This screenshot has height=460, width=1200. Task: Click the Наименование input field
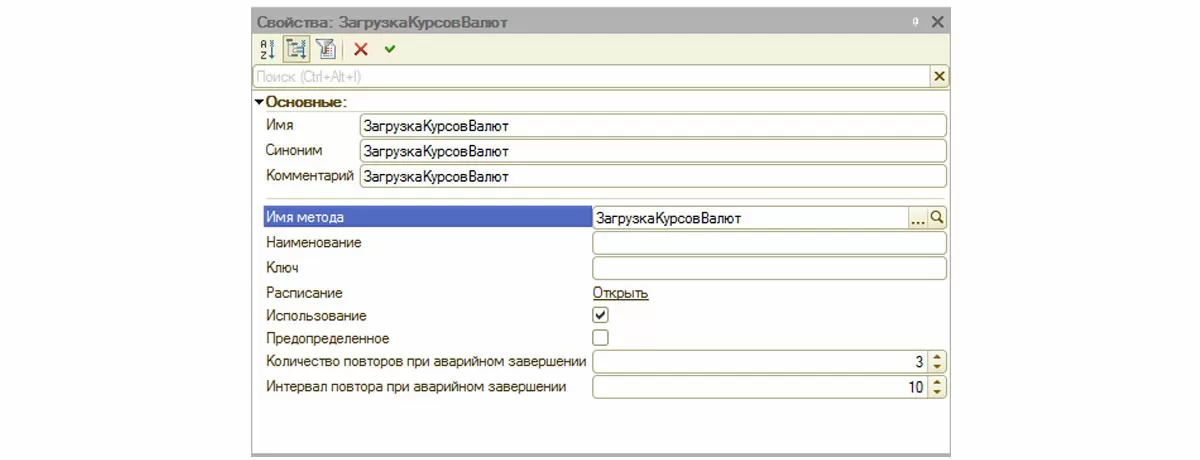click(769, 243)
